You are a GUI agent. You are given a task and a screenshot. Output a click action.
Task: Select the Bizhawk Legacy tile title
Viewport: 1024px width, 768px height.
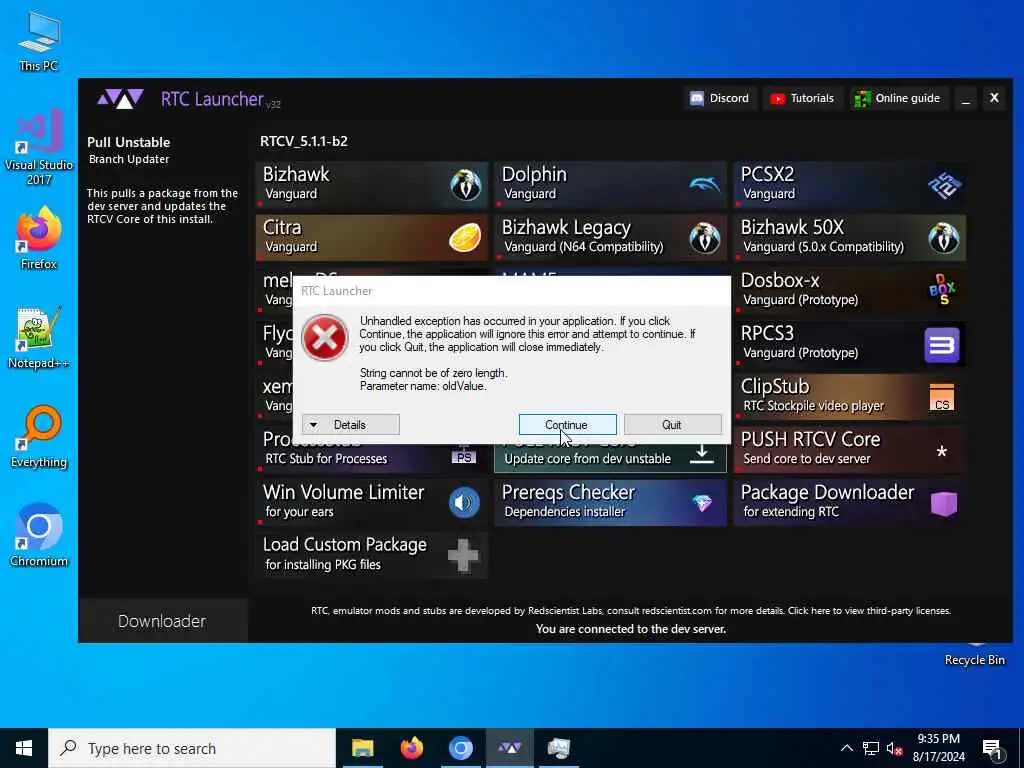[x=566, y=227]
